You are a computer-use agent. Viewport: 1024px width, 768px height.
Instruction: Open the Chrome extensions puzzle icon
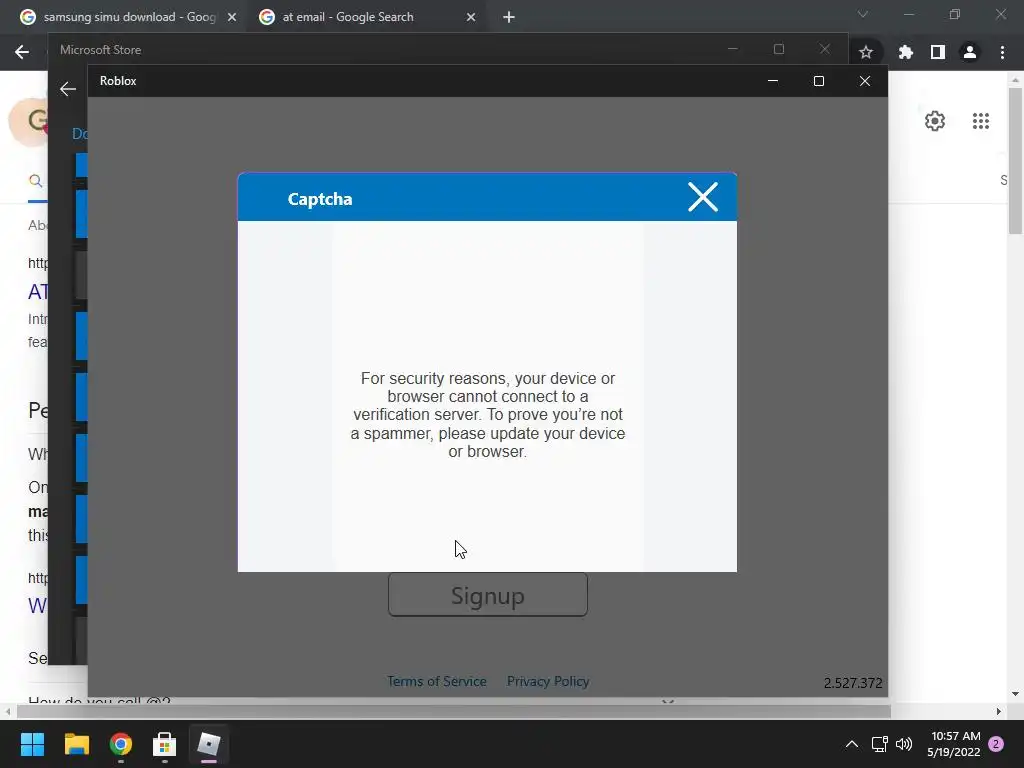(906, 52)
